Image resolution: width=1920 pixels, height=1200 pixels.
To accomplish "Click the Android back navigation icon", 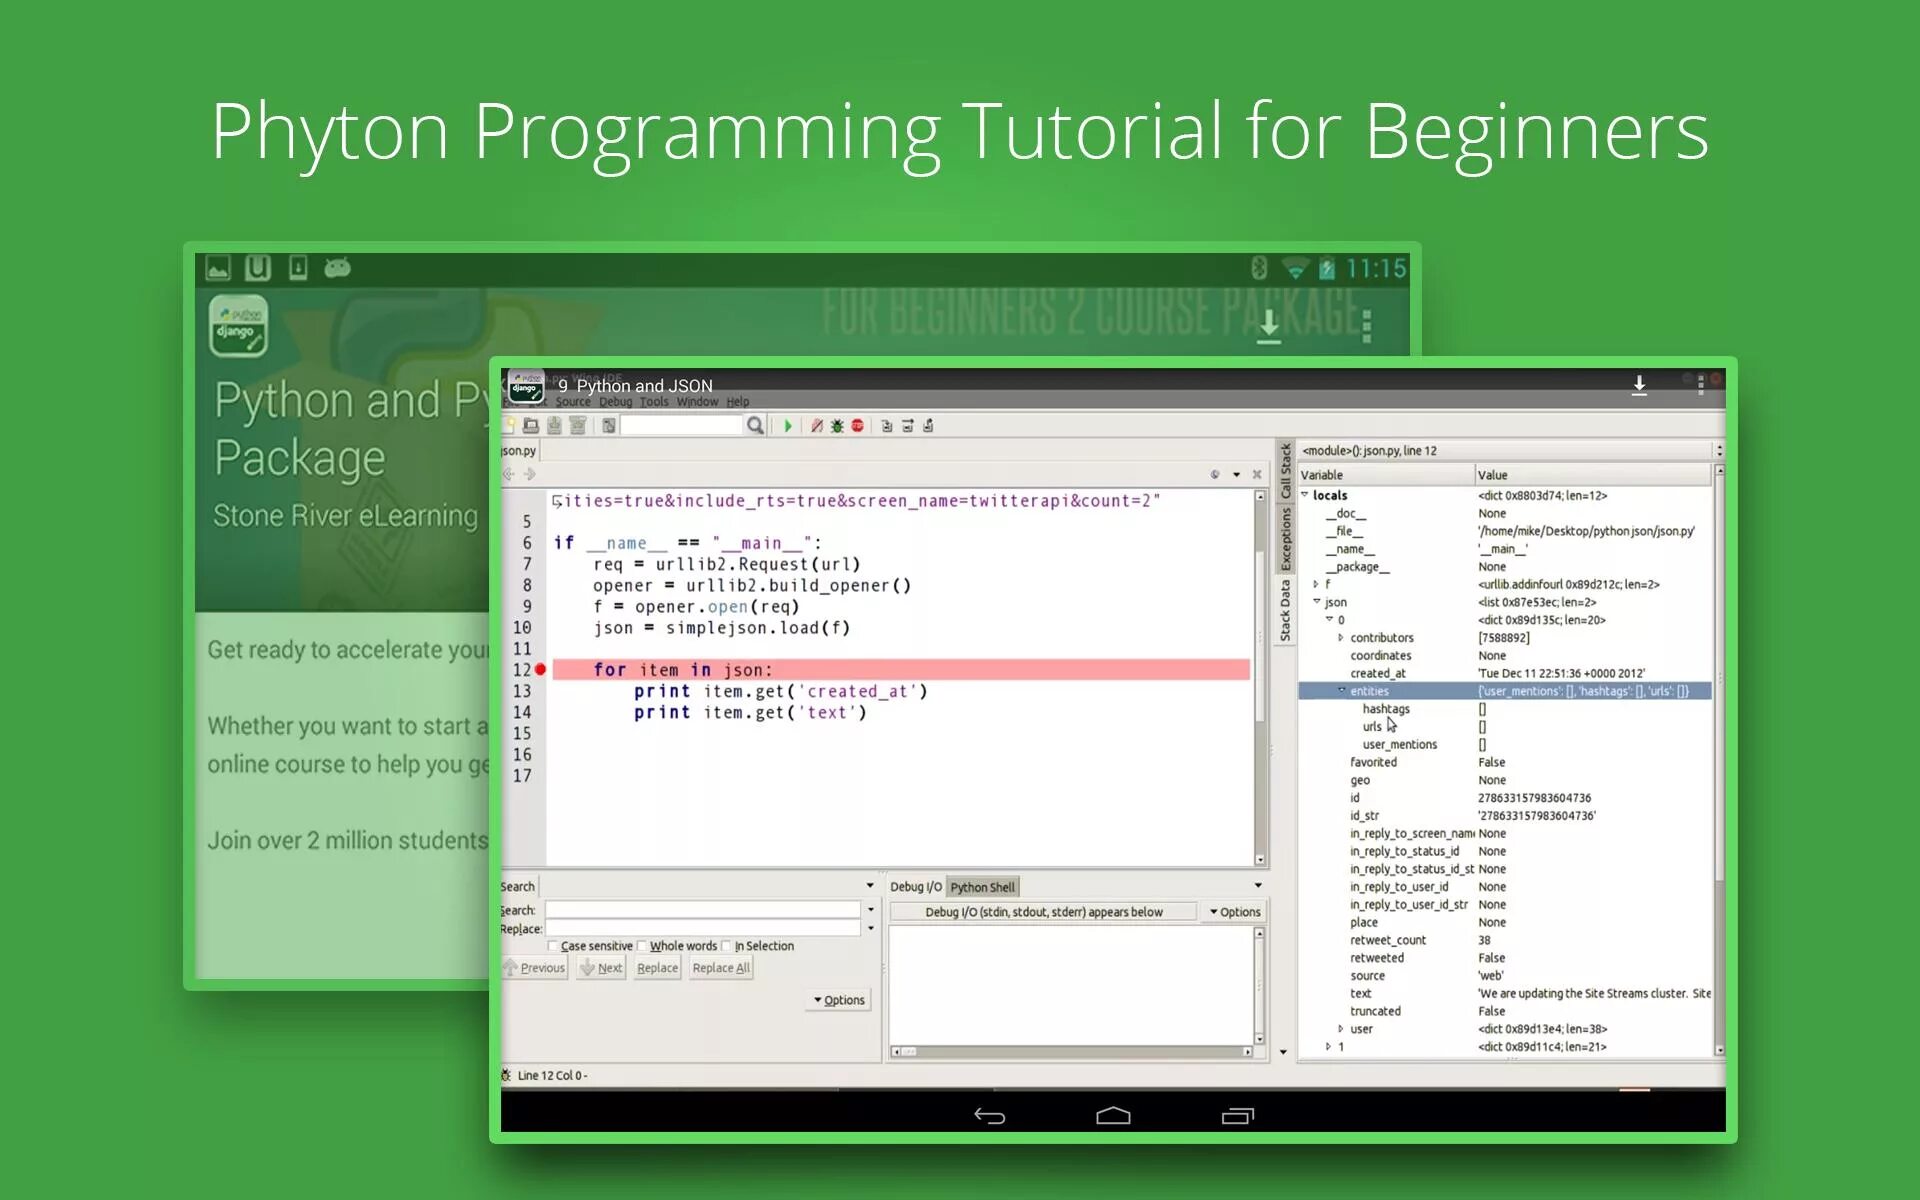I will point(990,1116).
